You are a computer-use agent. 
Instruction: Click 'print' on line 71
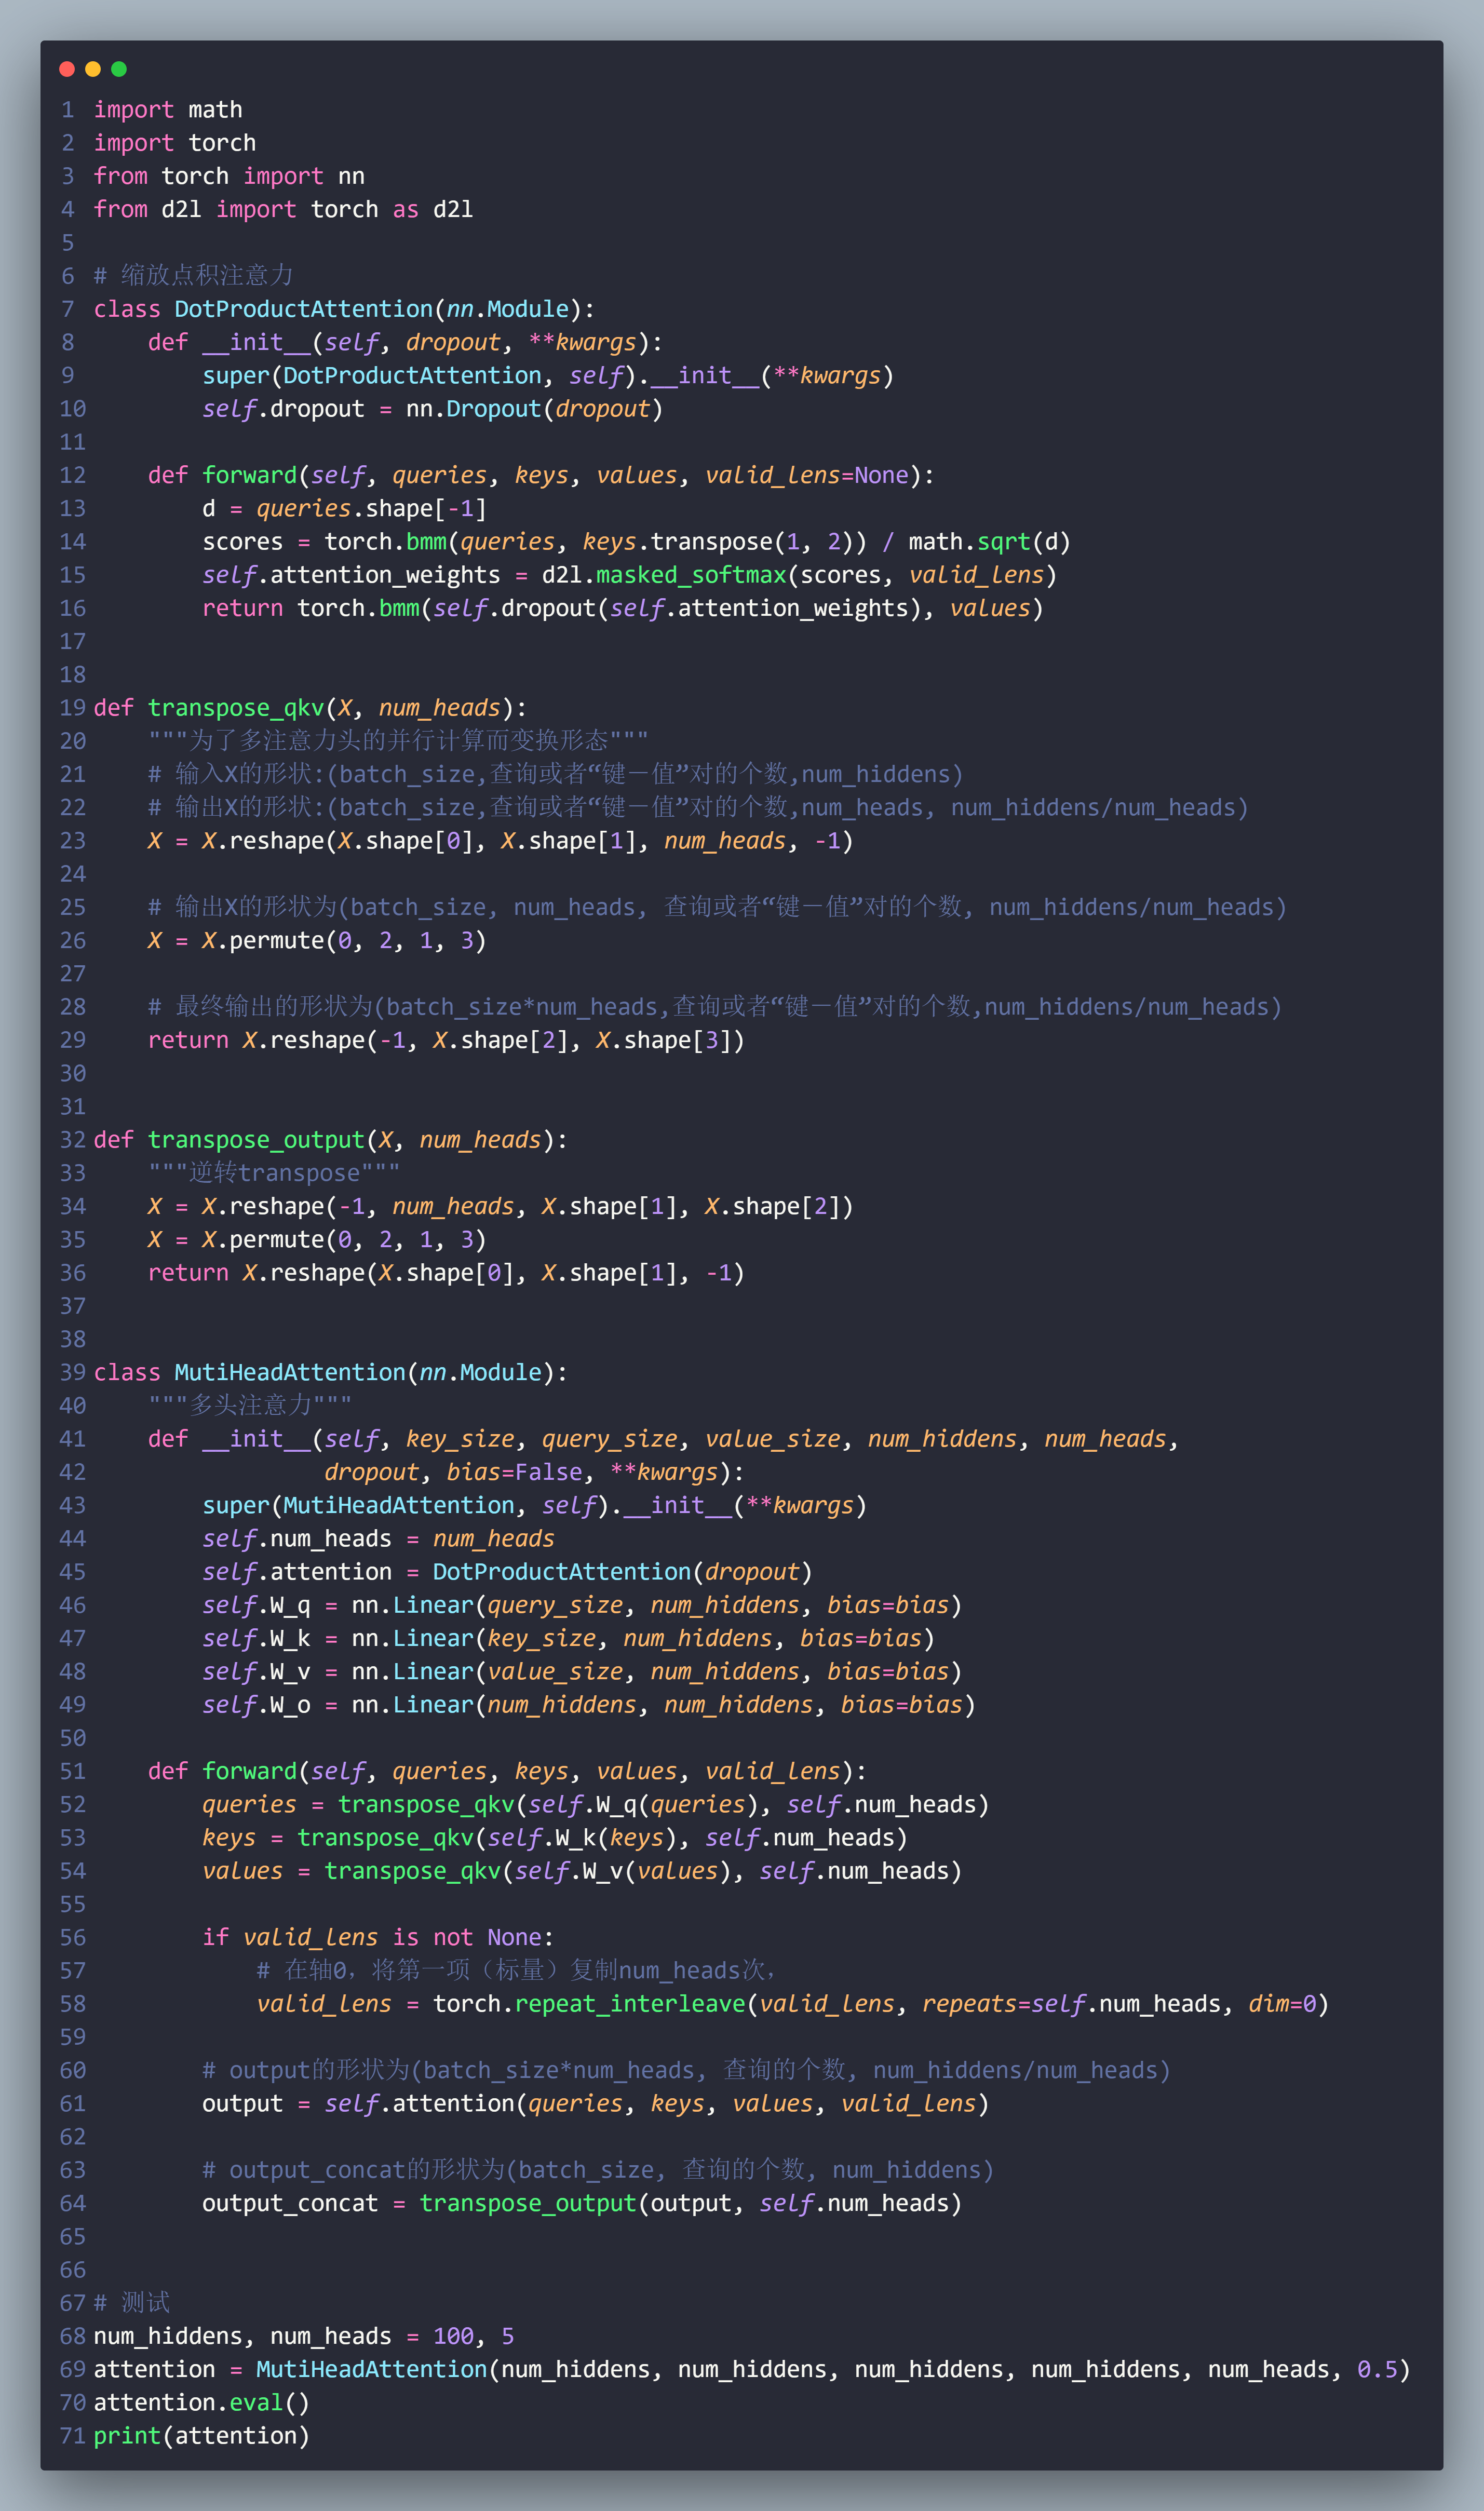127,2436
